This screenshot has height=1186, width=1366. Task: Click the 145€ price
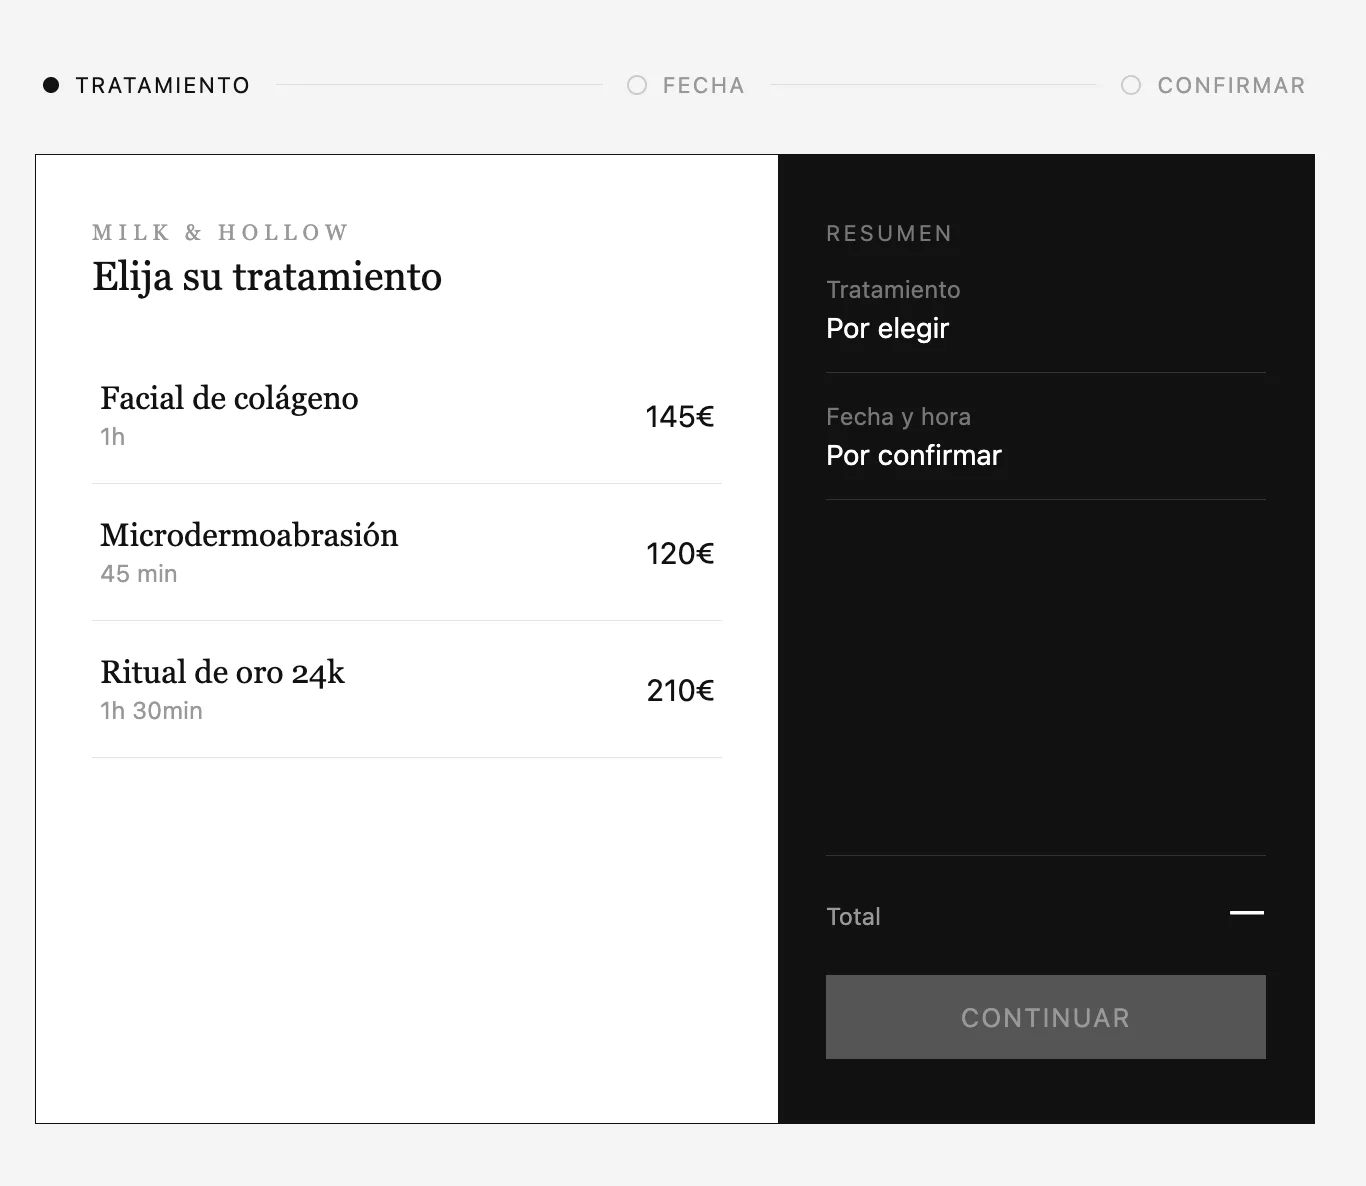(680, 416)
